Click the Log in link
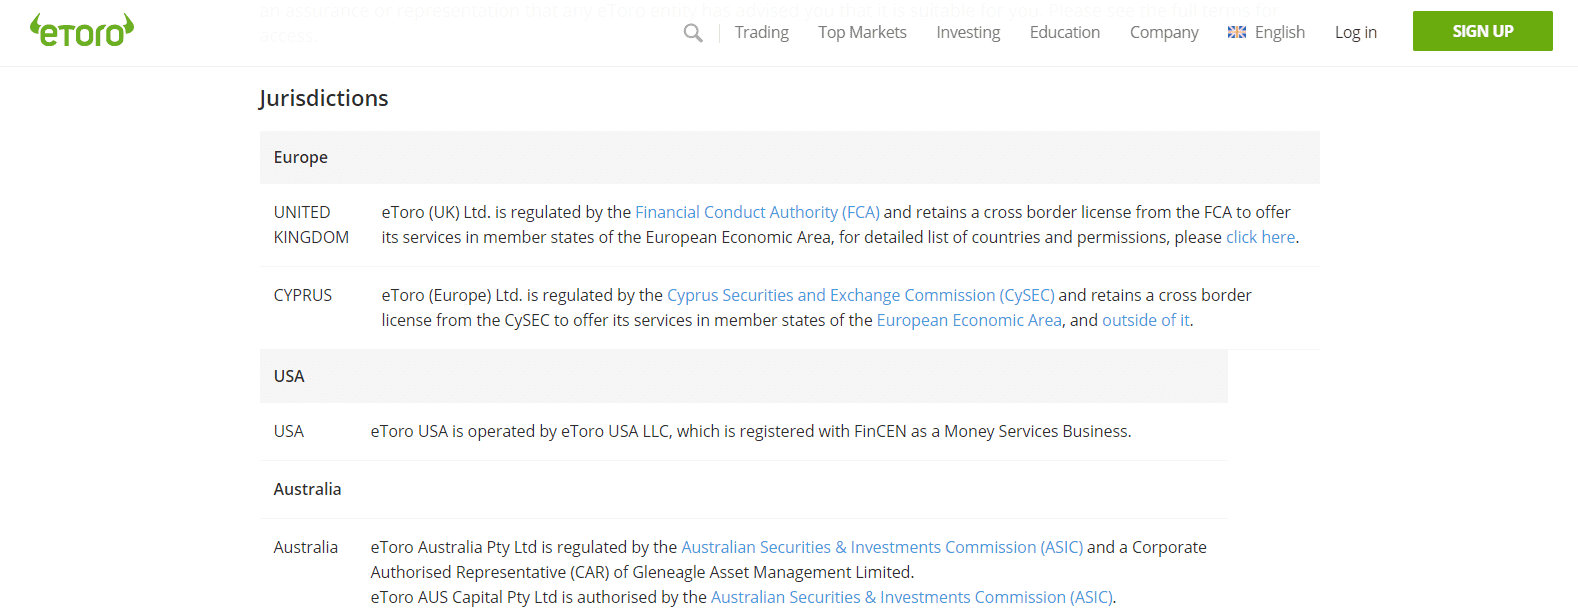Image resolution: width=1578 pixels, height=611 pixels. click(x=1355, y=32)
